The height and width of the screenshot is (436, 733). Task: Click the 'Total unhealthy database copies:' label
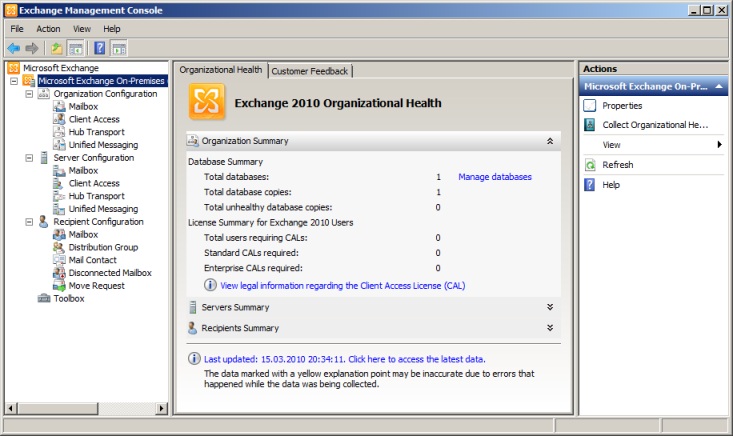click(x=268, y=207)
